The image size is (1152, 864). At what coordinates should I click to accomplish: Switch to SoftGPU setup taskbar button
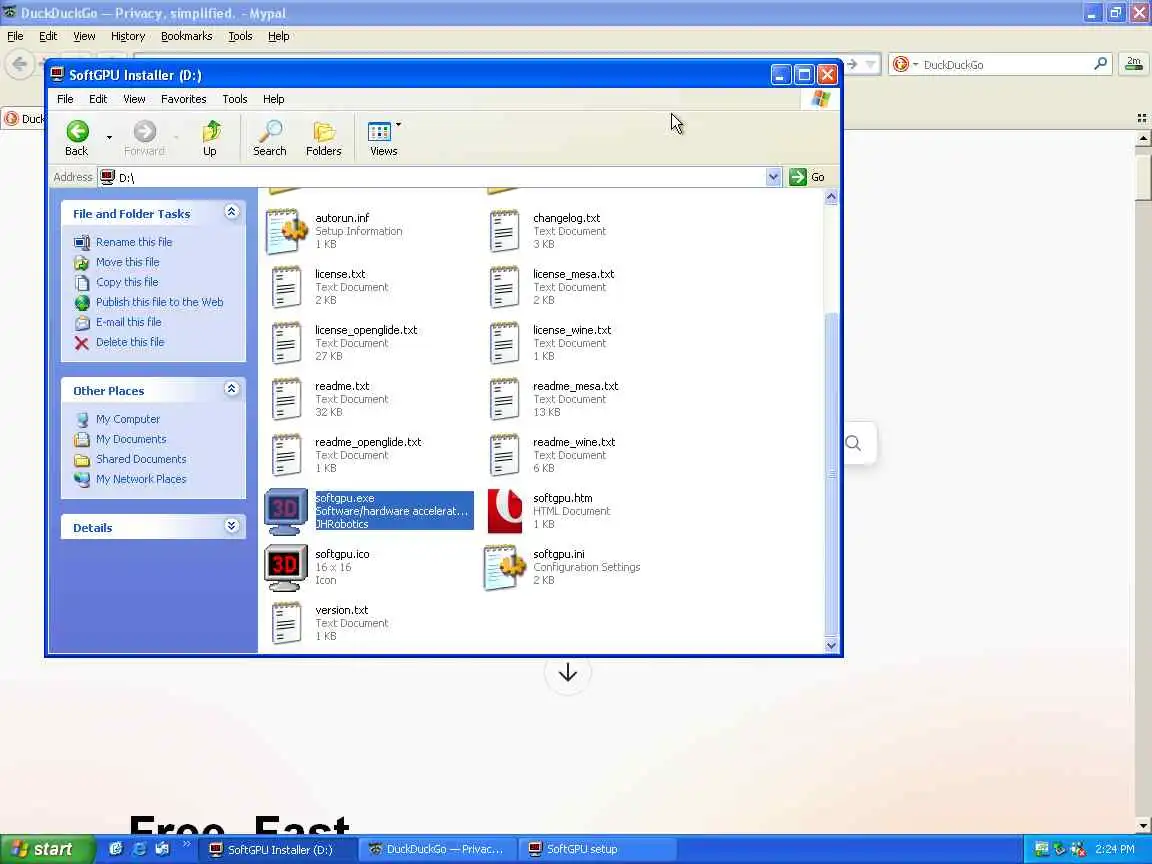tap(596, 849)
